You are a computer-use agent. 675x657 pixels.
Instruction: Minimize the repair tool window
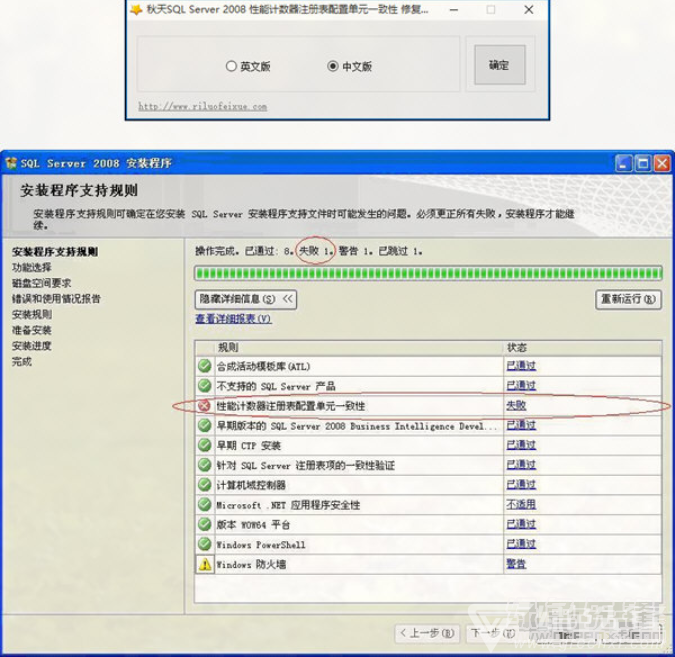(454, 9)
